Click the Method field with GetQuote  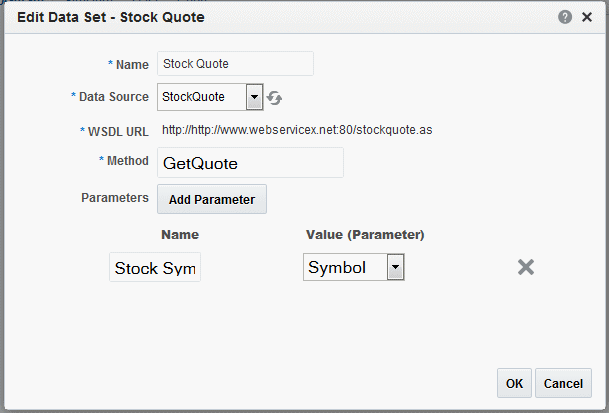pos(250,163)
